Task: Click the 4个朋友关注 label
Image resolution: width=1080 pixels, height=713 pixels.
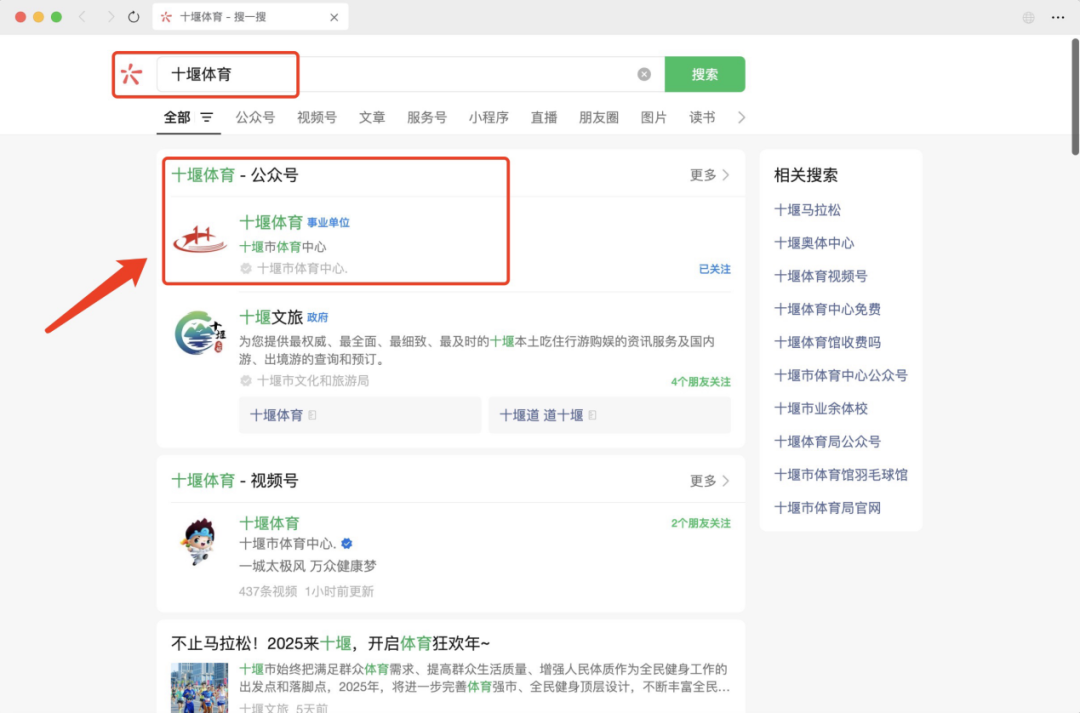Action: (x=700, y=382)
